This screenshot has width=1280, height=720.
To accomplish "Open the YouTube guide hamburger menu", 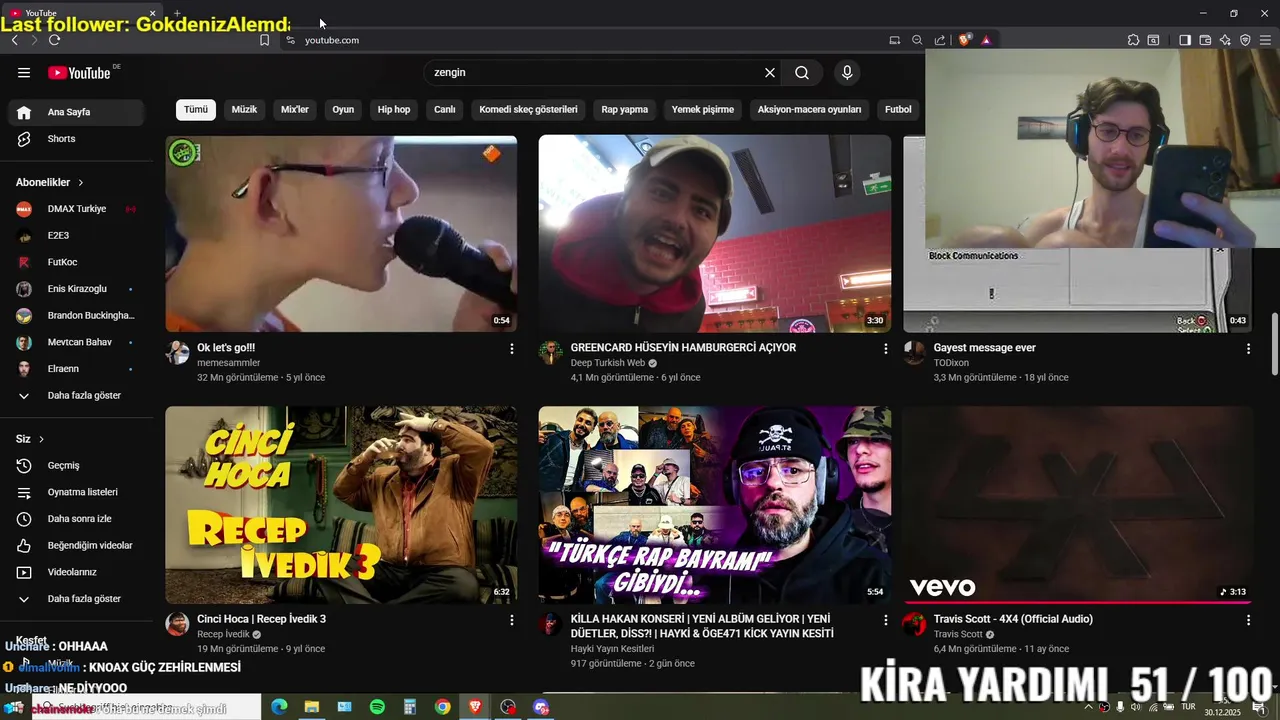I will tap(24, 72).
